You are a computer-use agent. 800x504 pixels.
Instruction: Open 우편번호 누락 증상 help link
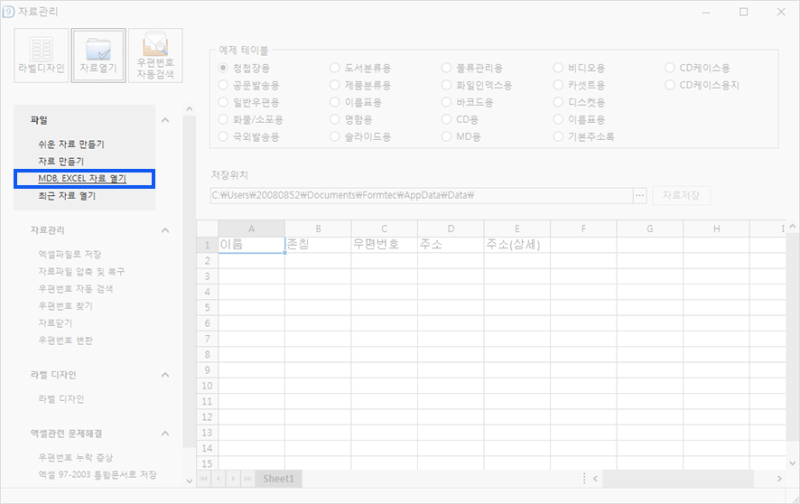coord(76,458)
